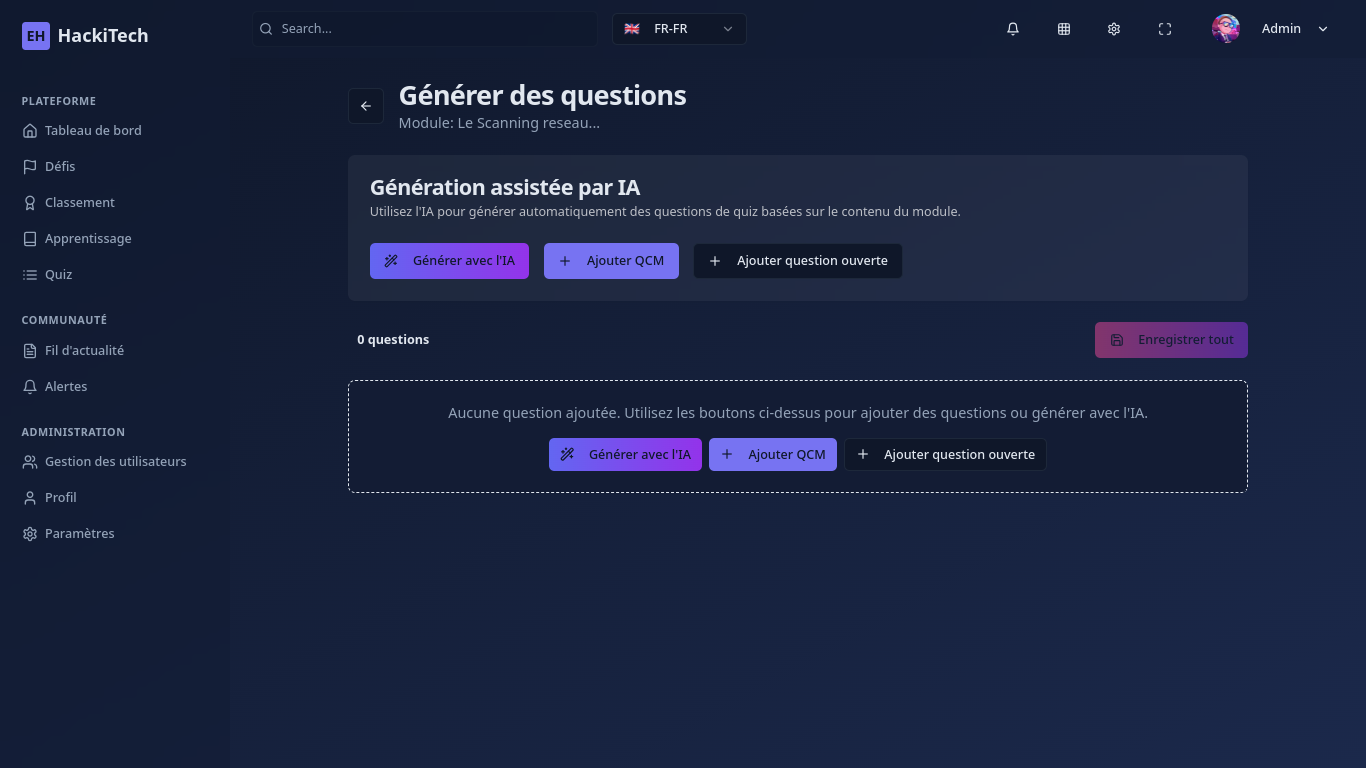Click Ajouter question ouverte in the empty-state box
1366x768 pixels.
(945, 455)
